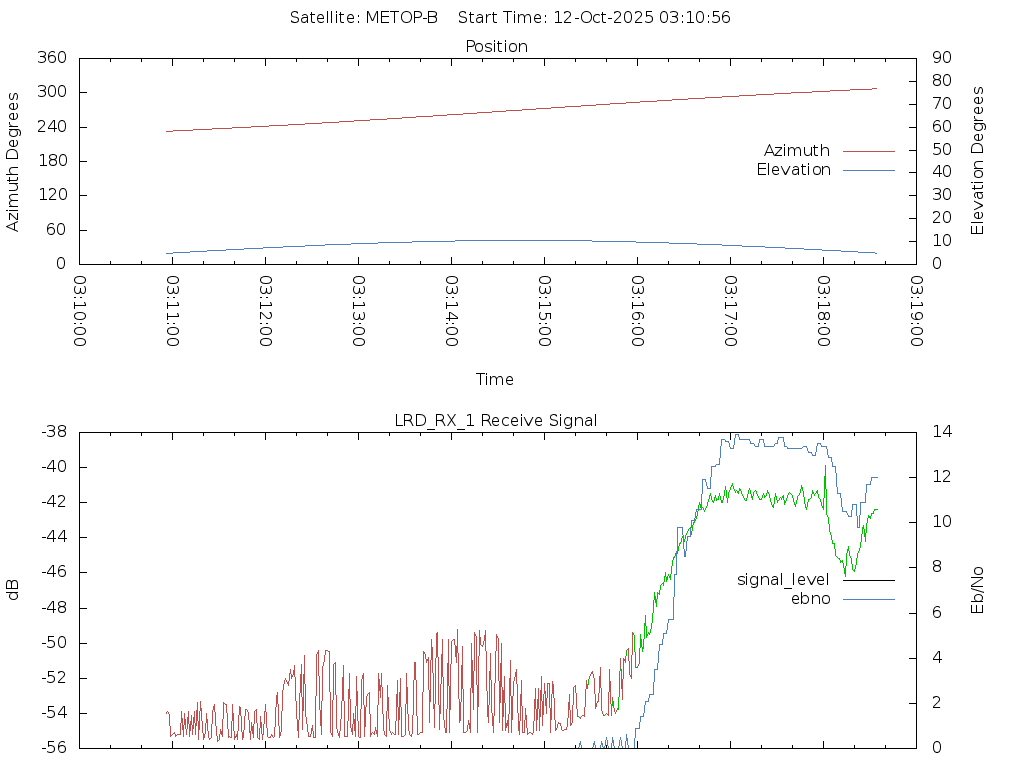Click the 'LRD_RX_1 Receive Signal' plot title
Screen dimensions: 1024x768
pos(496,421)
